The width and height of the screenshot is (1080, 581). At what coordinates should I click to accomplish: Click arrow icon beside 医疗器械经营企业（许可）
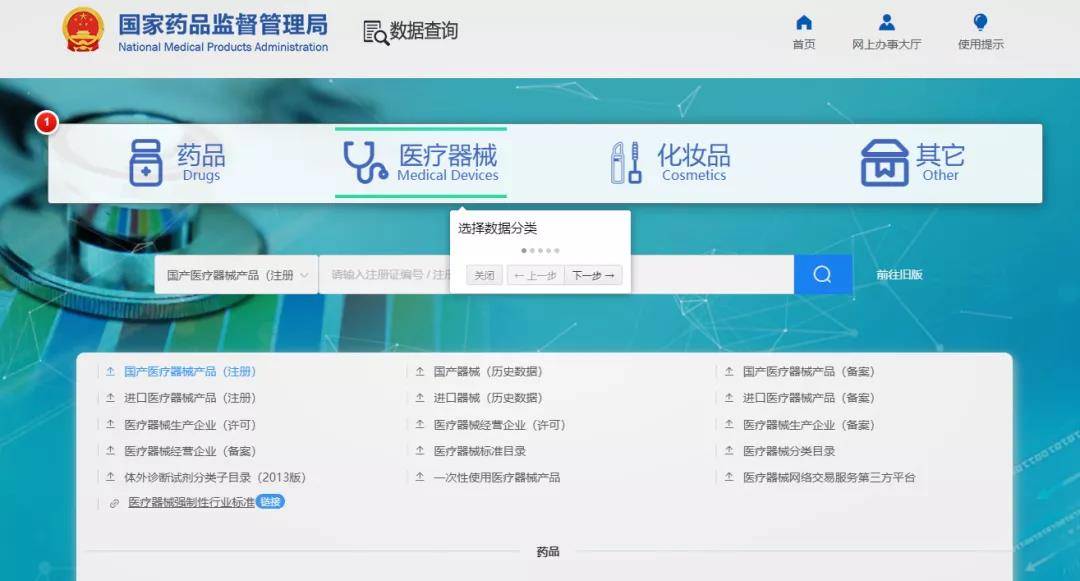(419, 425)
